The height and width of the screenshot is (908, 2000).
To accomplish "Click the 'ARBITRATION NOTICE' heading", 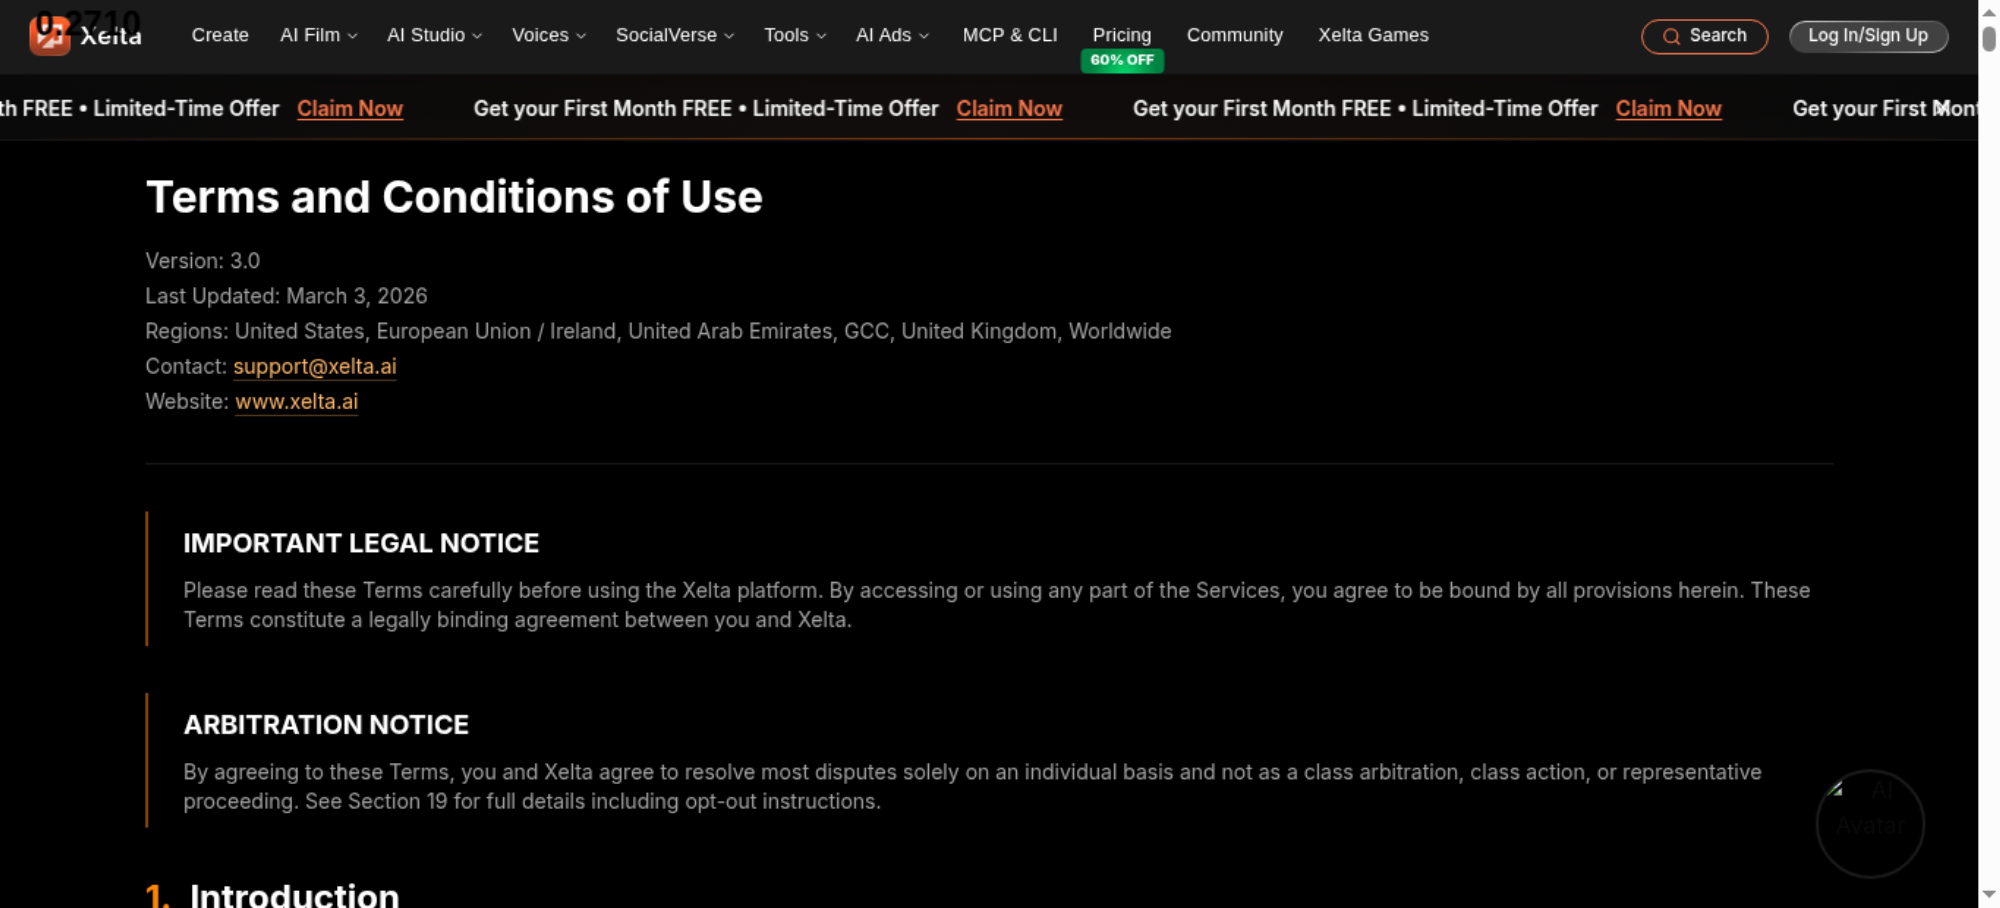I will click(x=326, y=725).
